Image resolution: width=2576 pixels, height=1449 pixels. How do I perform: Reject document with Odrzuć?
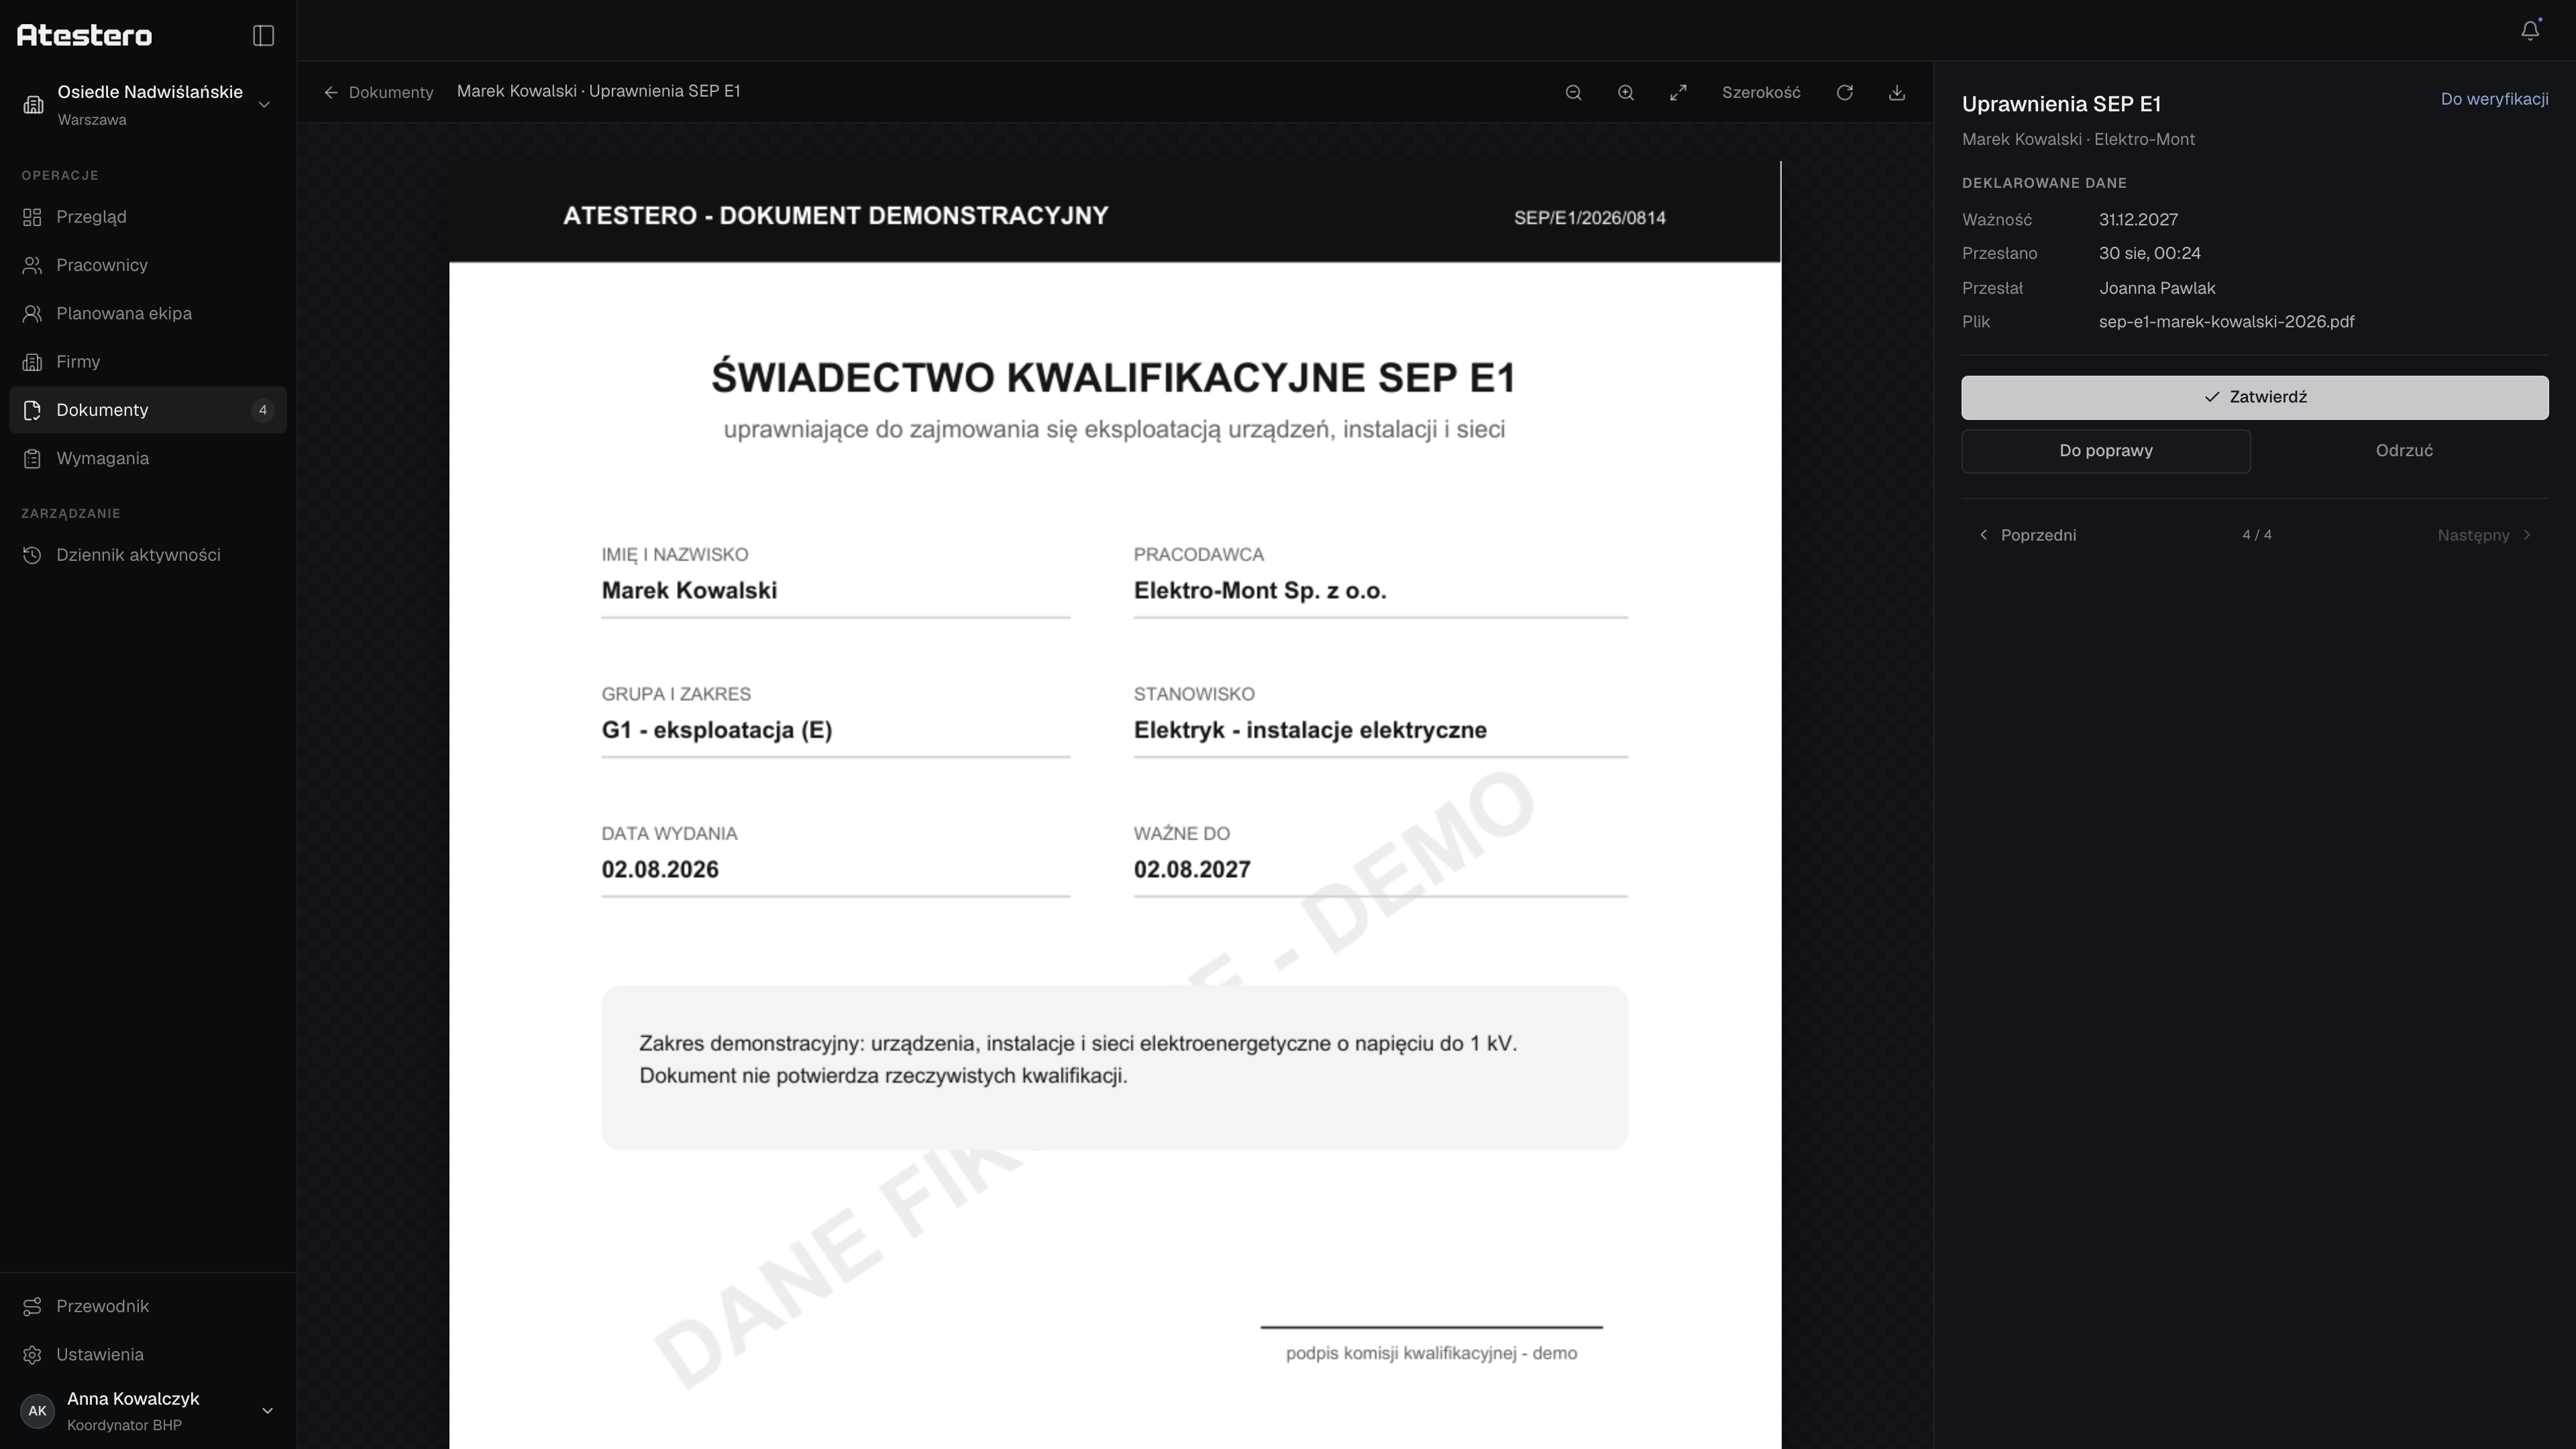click(2404, 451)
